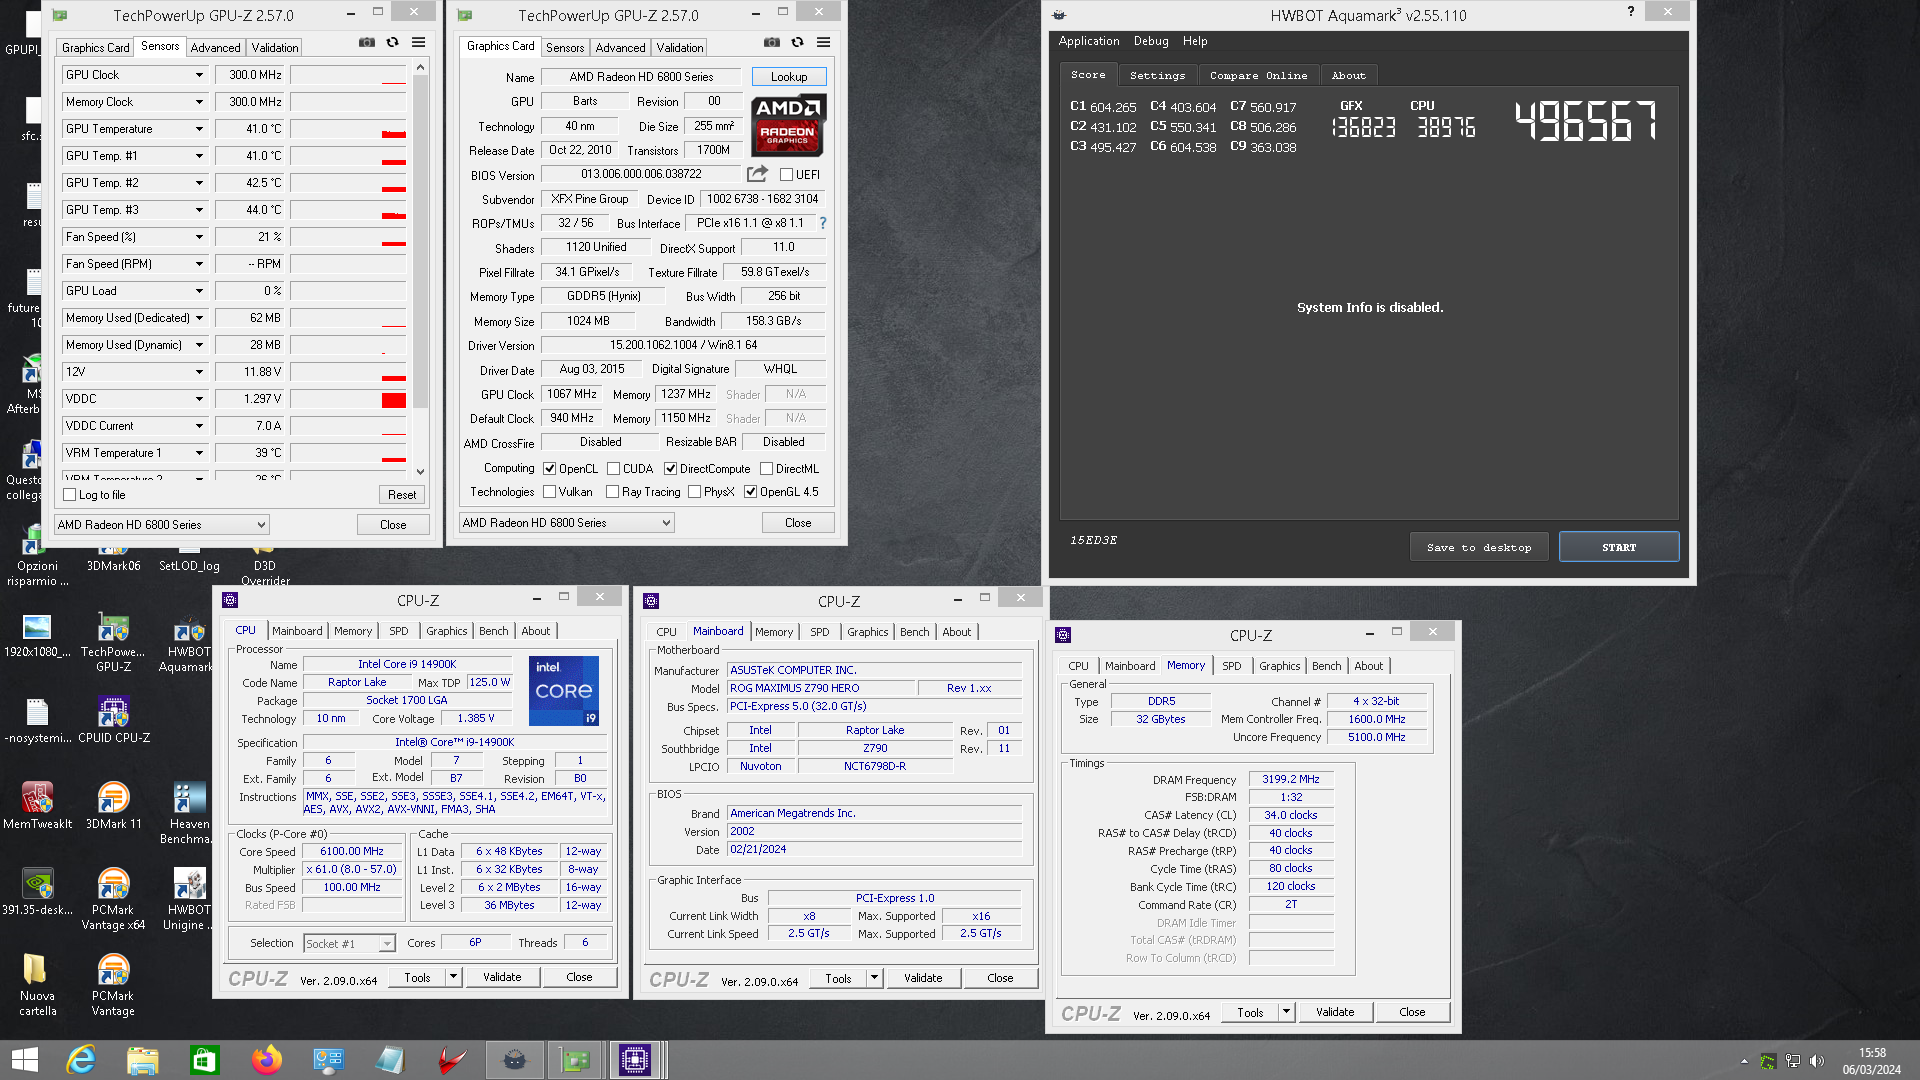
Task: Open 3DMark 11 desktop shortcut
Action: point(113,806)
